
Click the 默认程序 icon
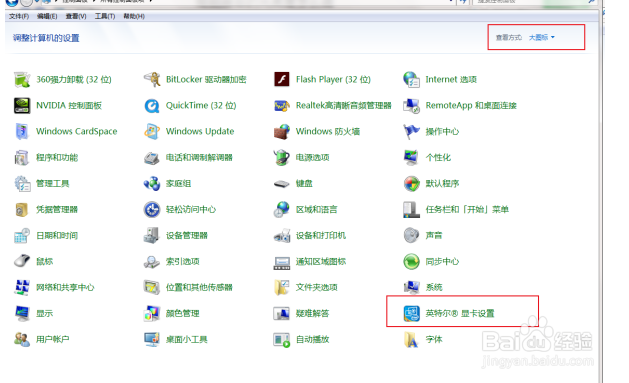pyautogui.click(x=412, y=184)
